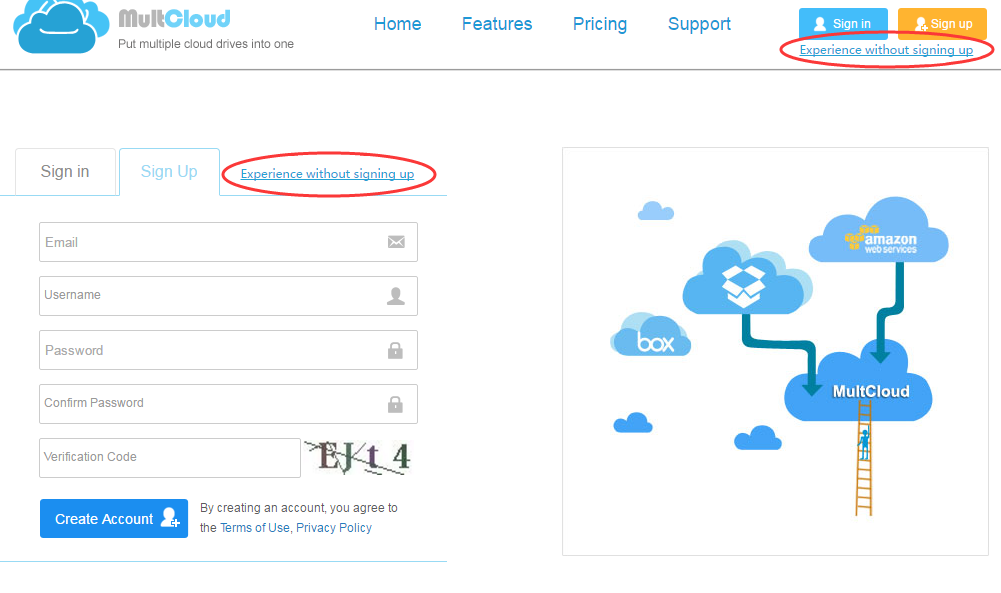
Task: Click the captcha image to refresh it
Action: pyautogui.click(x=358, y=458)
